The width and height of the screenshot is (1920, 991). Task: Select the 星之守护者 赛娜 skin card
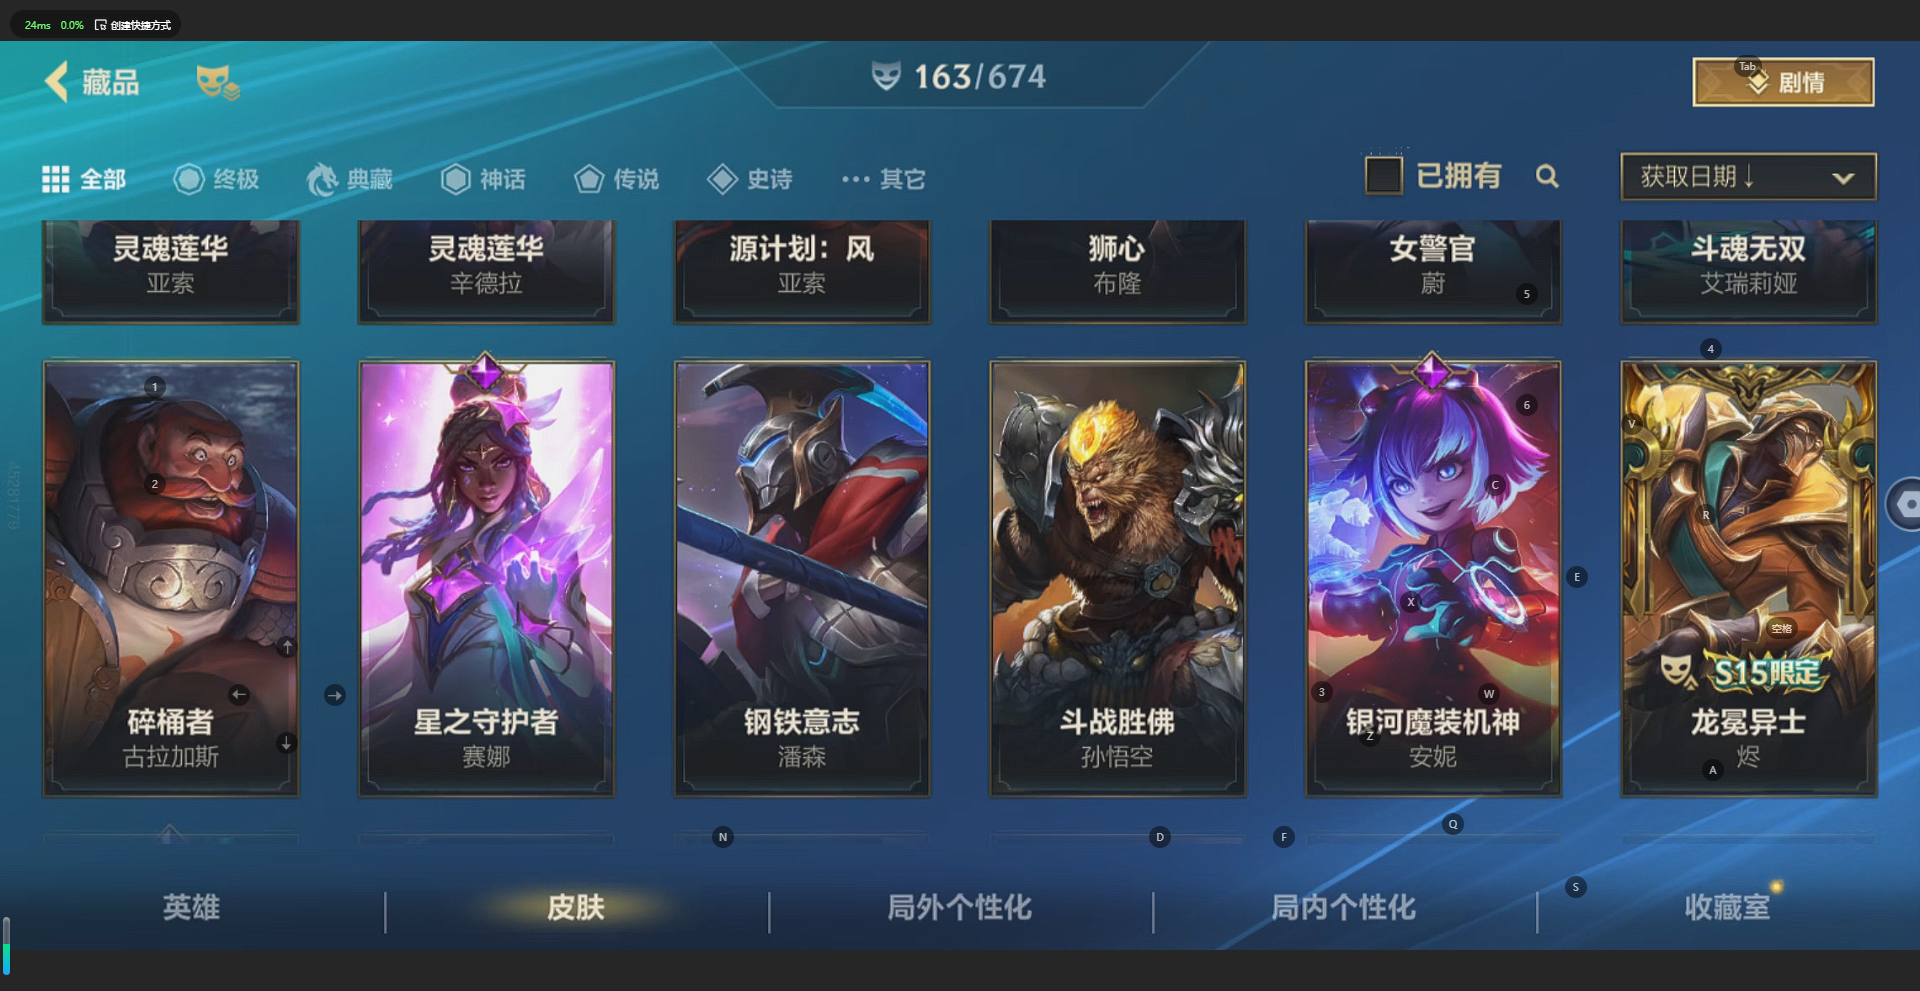pyautogui.click(x=486, y=578)
